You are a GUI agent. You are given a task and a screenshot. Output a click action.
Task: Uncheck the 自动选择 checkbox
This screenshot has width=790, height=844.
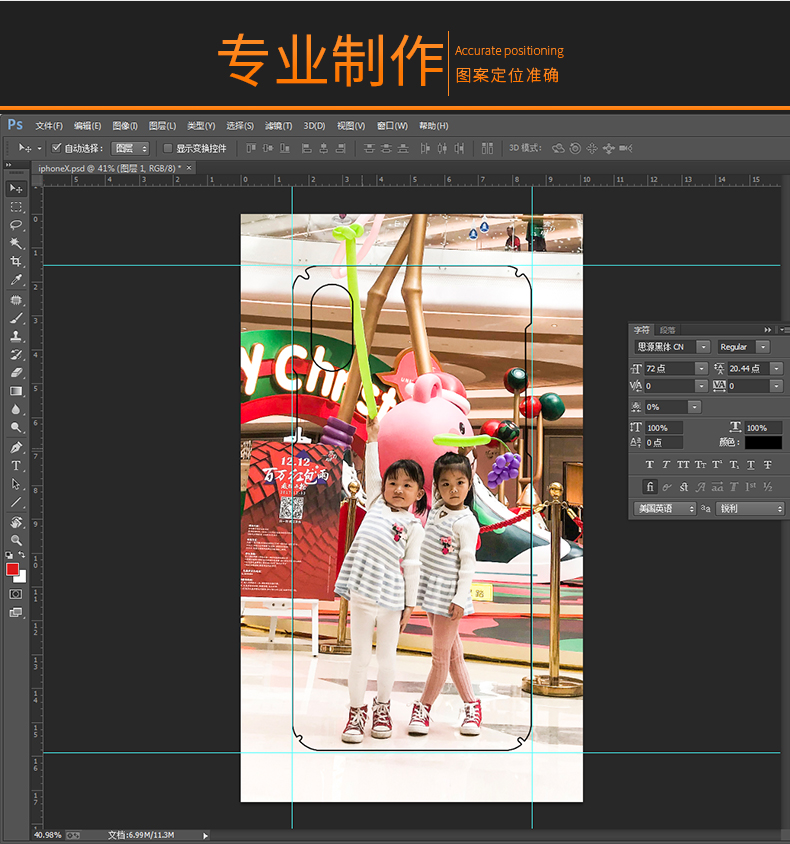coord(56,148)
